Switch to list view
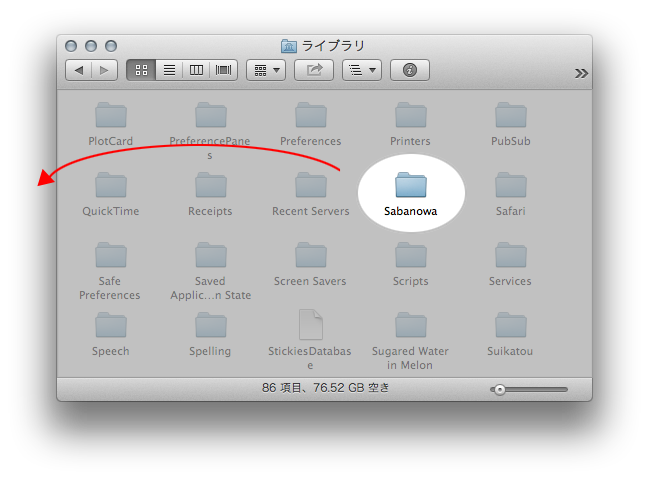This screenshot has width=649, height=480. click(x=169, y=70)
